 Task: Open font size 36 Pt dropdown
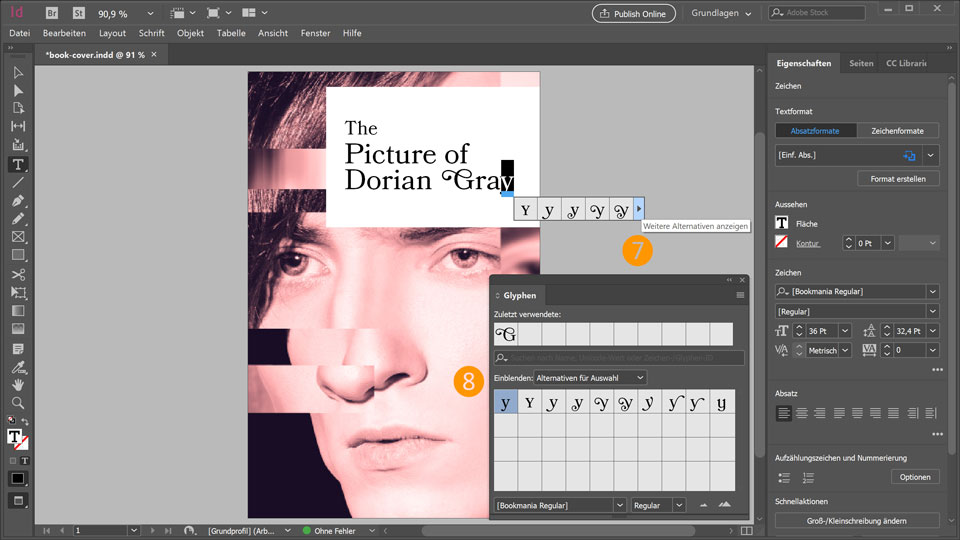click(845, 331)
